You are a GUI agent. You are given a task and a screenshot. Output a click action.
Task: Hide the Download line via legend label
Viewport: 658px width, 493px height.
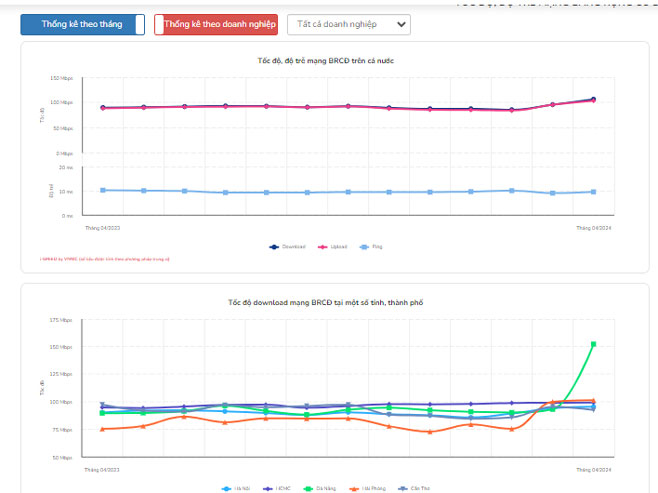[x=294, y=246]
